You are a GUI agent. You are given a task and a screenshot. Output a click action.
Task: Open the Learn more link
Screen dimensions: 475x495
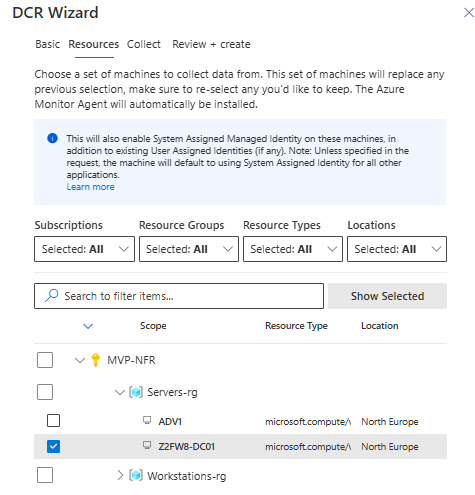click(90, 187)
